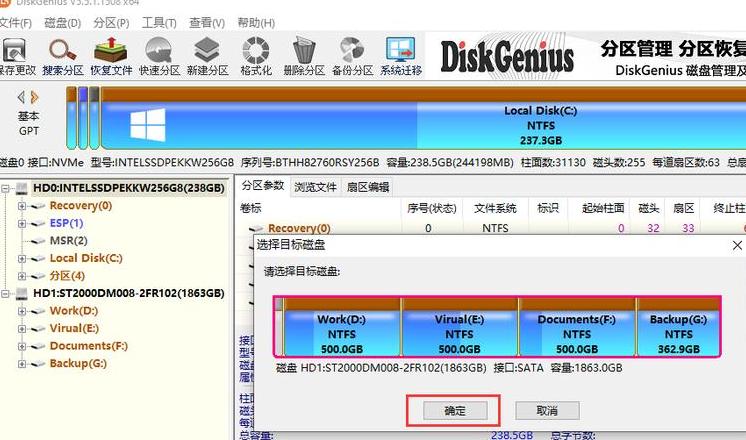Click the 取消 (Cancel) button in dialog
This screenshot has width=746, height=440.
547,411
